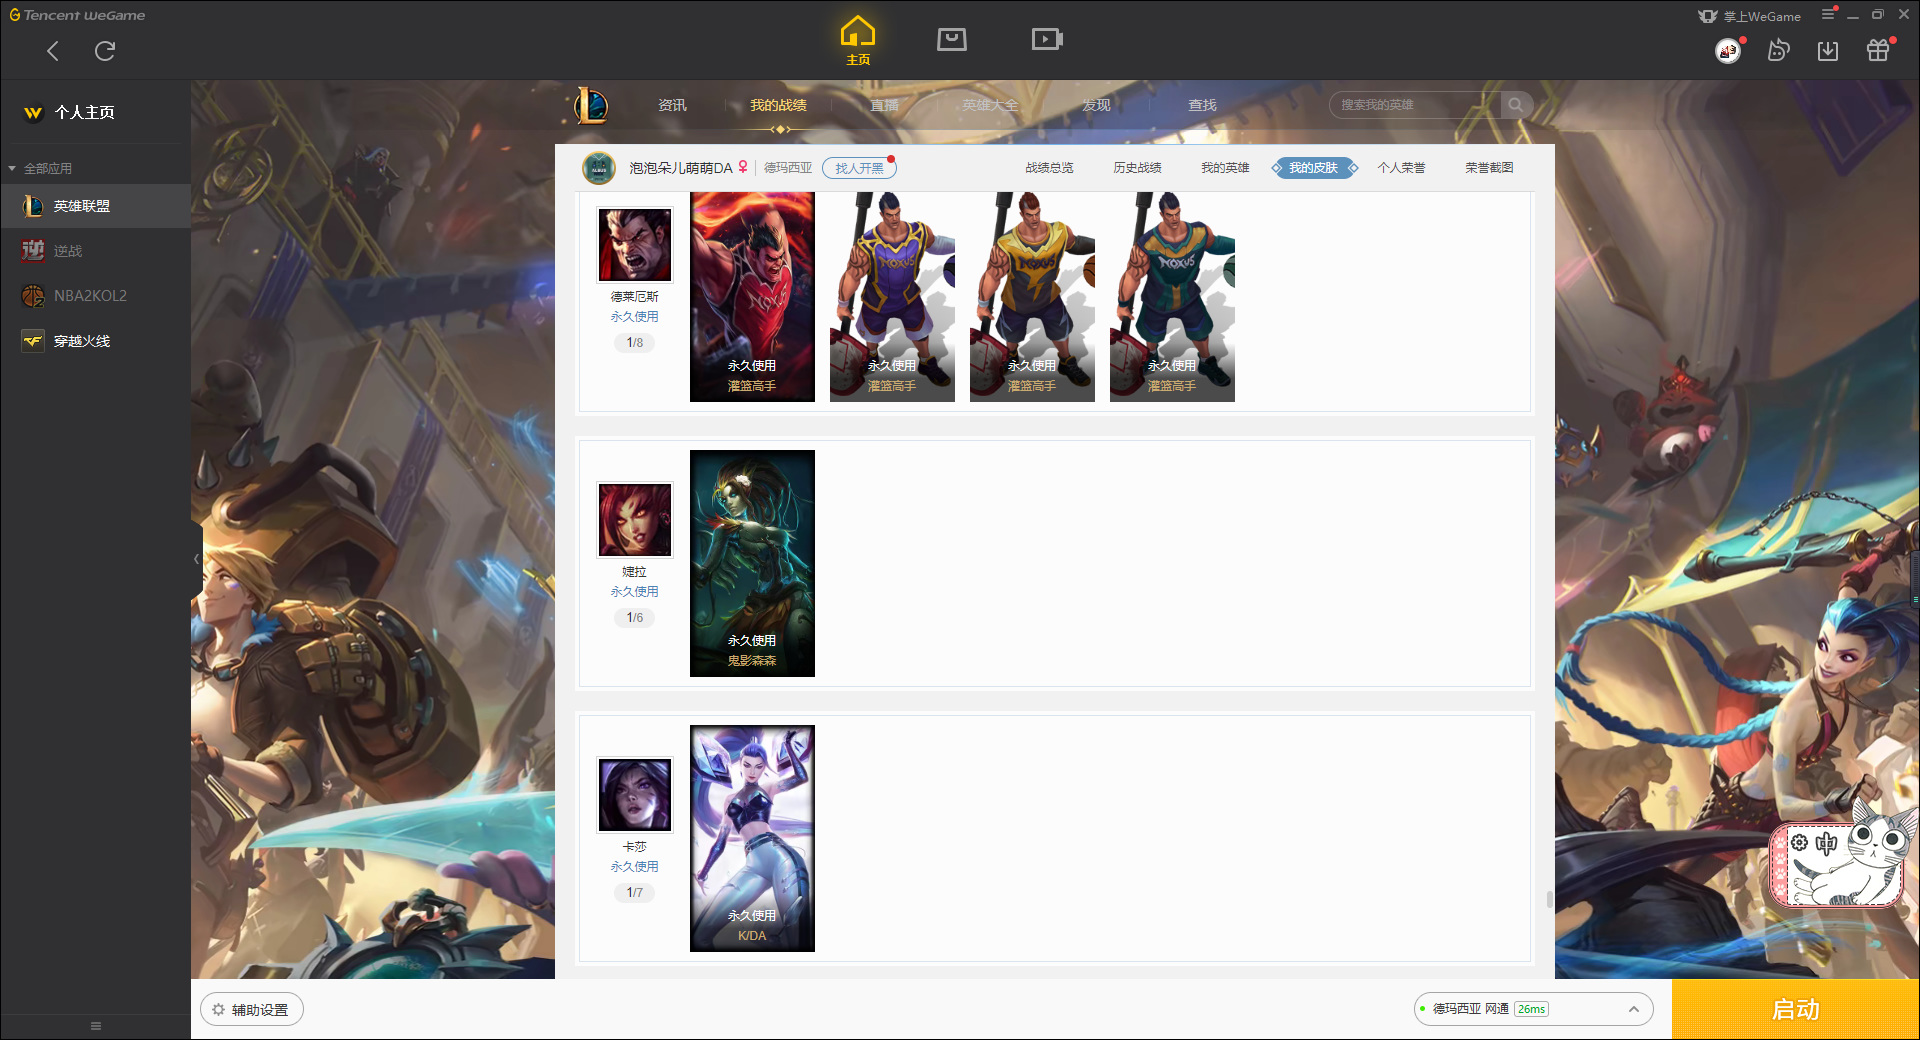
Task: Select 逆战 in the sidebar
Action: pyautogui.click(x=95, y=251)
